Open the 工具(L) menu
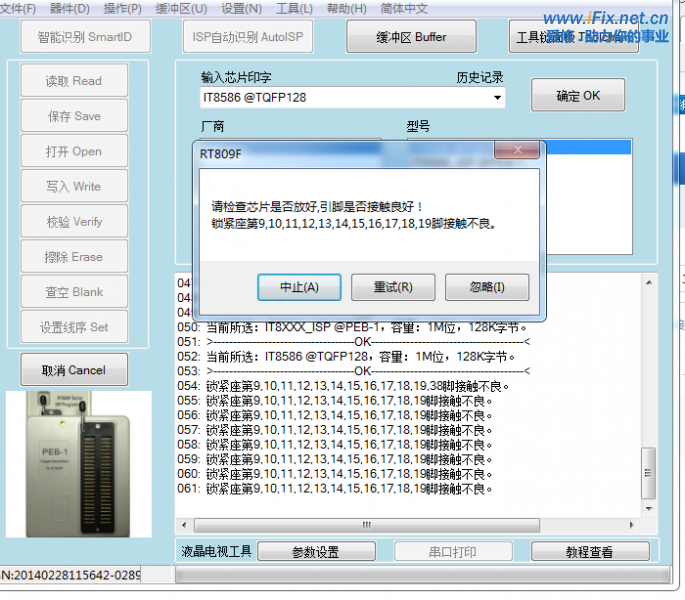685x600 pixels. click(294, 8)
